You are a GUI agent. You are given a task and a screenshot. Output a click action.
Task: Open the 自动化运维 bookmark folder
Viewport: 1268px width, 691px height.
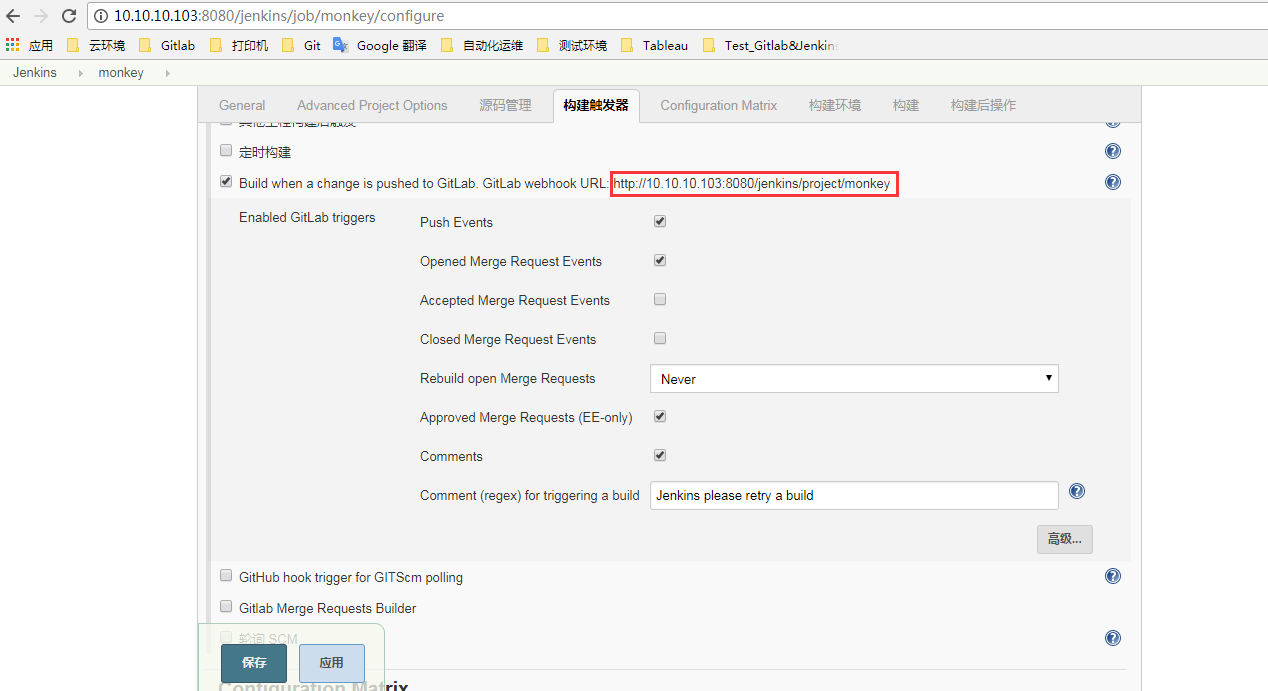[481, 45]
